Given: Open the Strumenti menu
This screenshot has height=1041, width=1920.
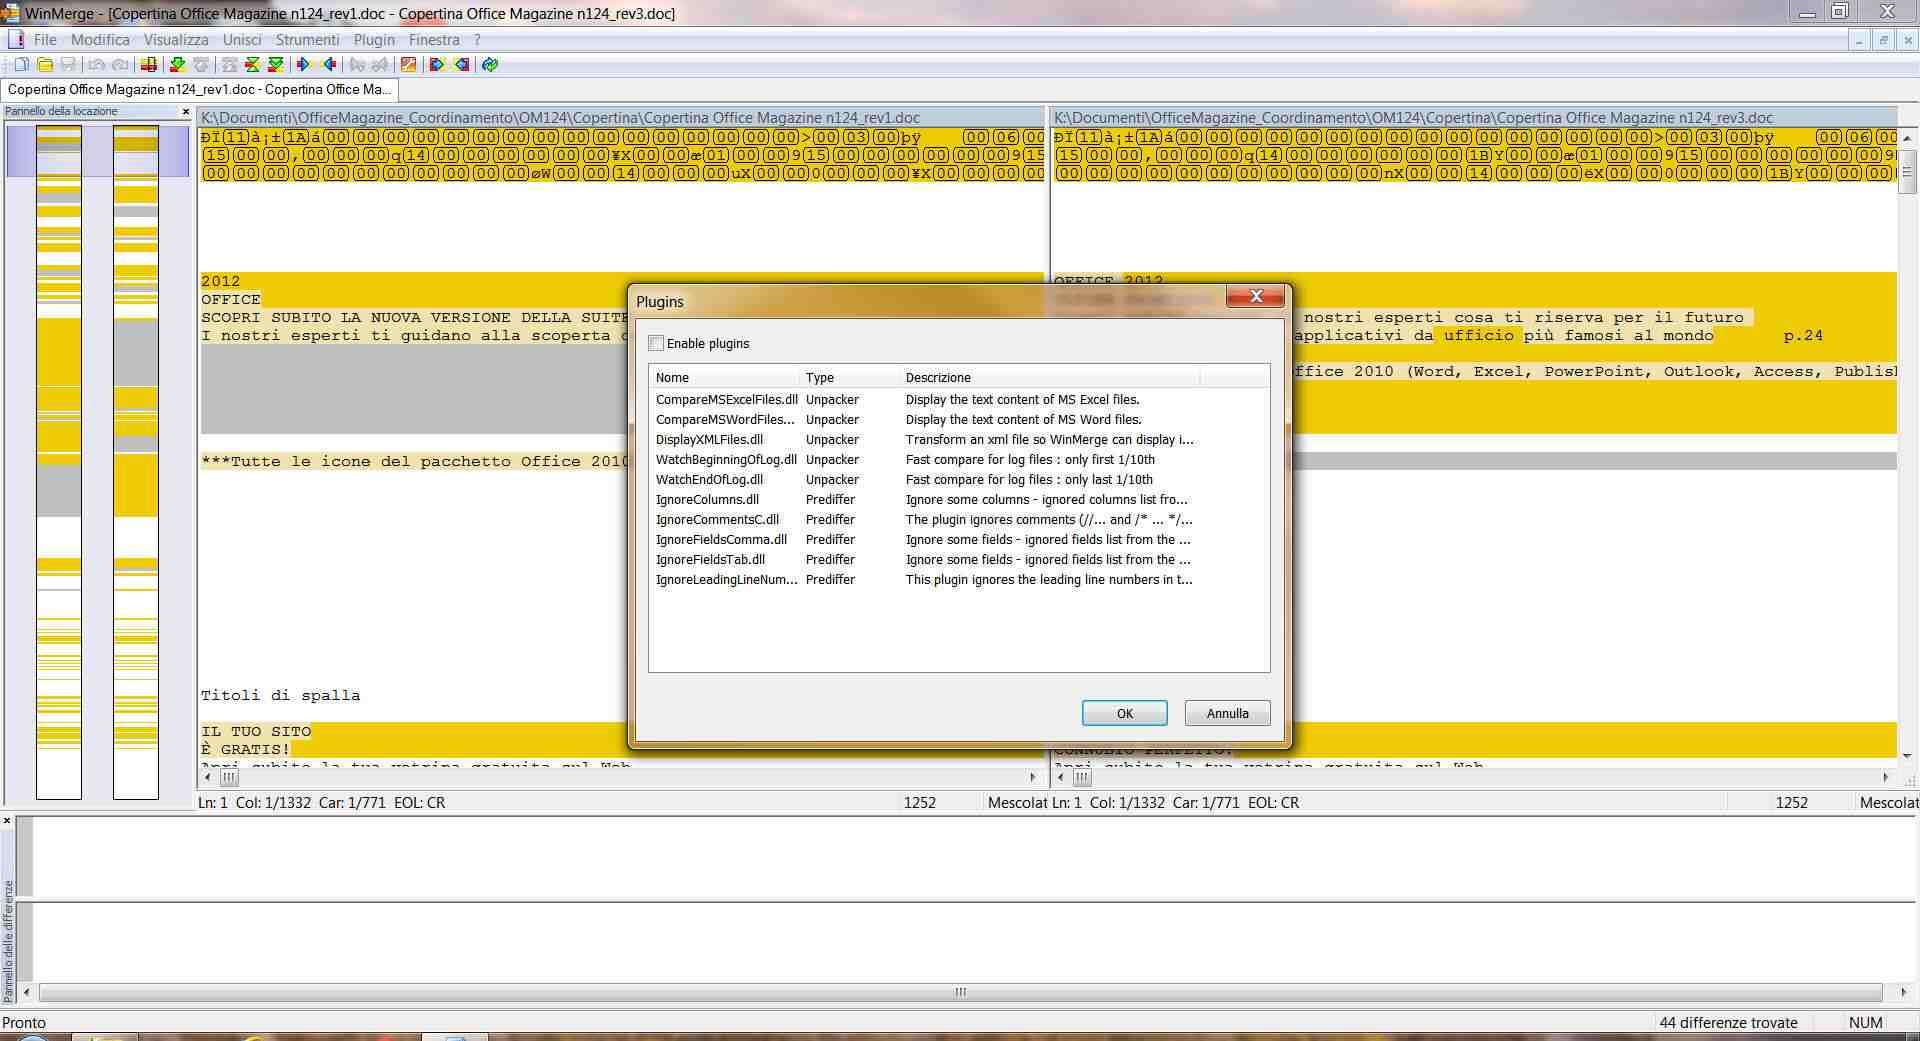Looking at the screenshot, I should [307, 40].
